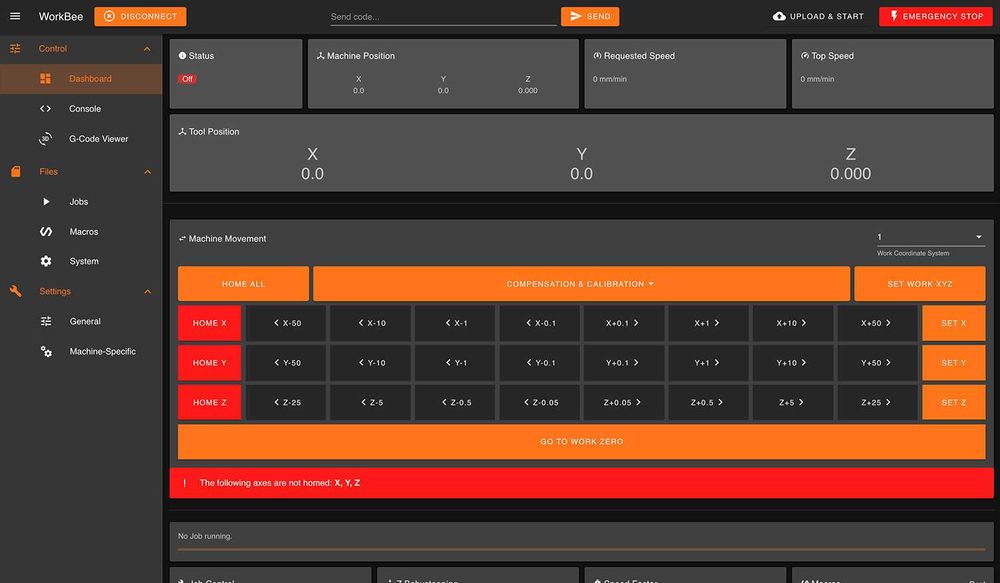Open the Dashboard page
The width and height of the screenshot is (1000, 583).
tap(81, 78)
